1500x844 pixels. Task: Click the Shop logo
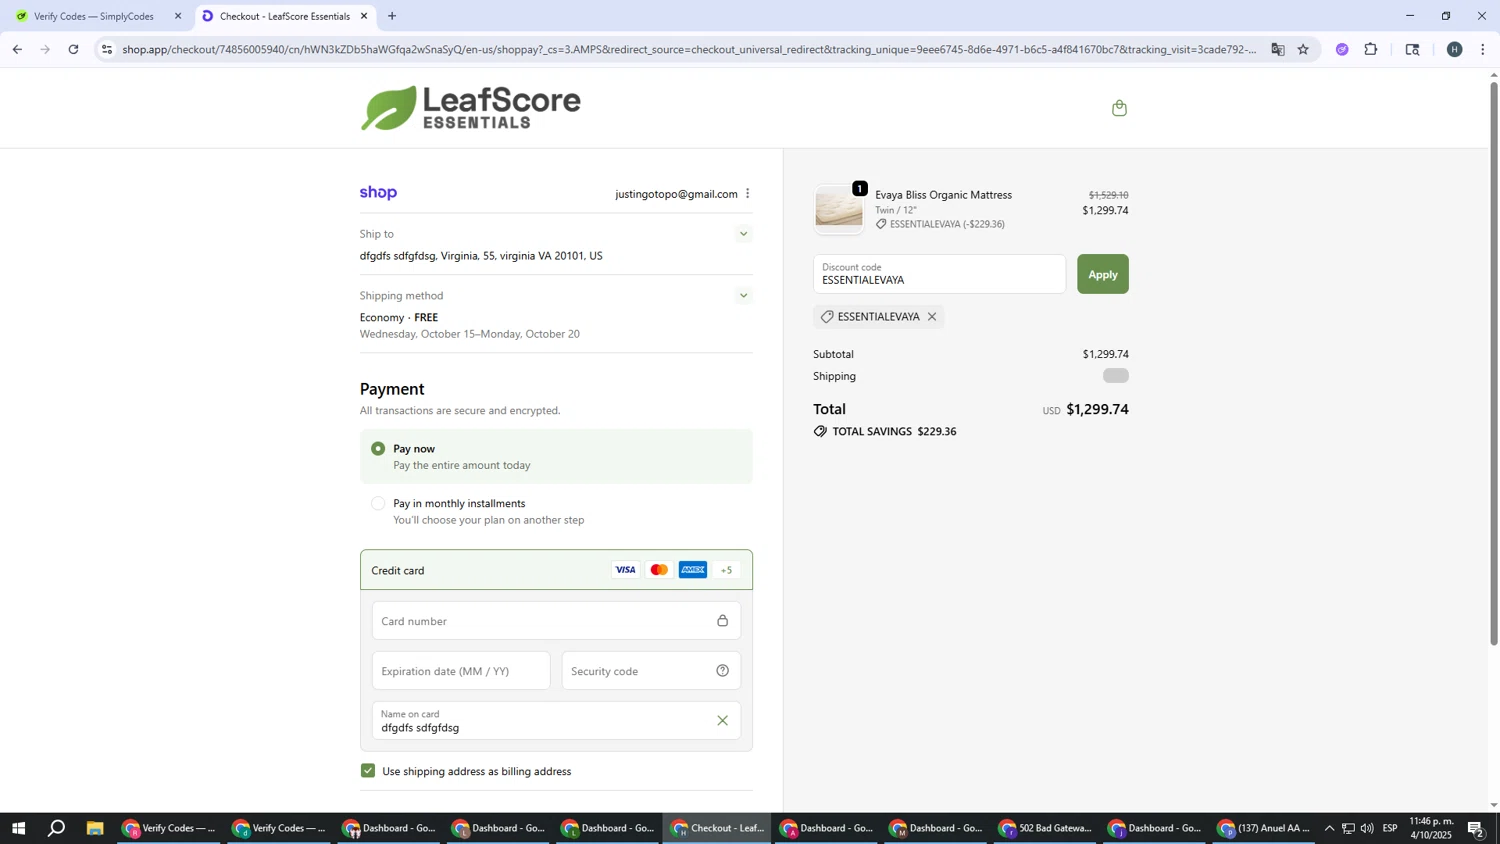pyautogui.click(x=379, y=193)
